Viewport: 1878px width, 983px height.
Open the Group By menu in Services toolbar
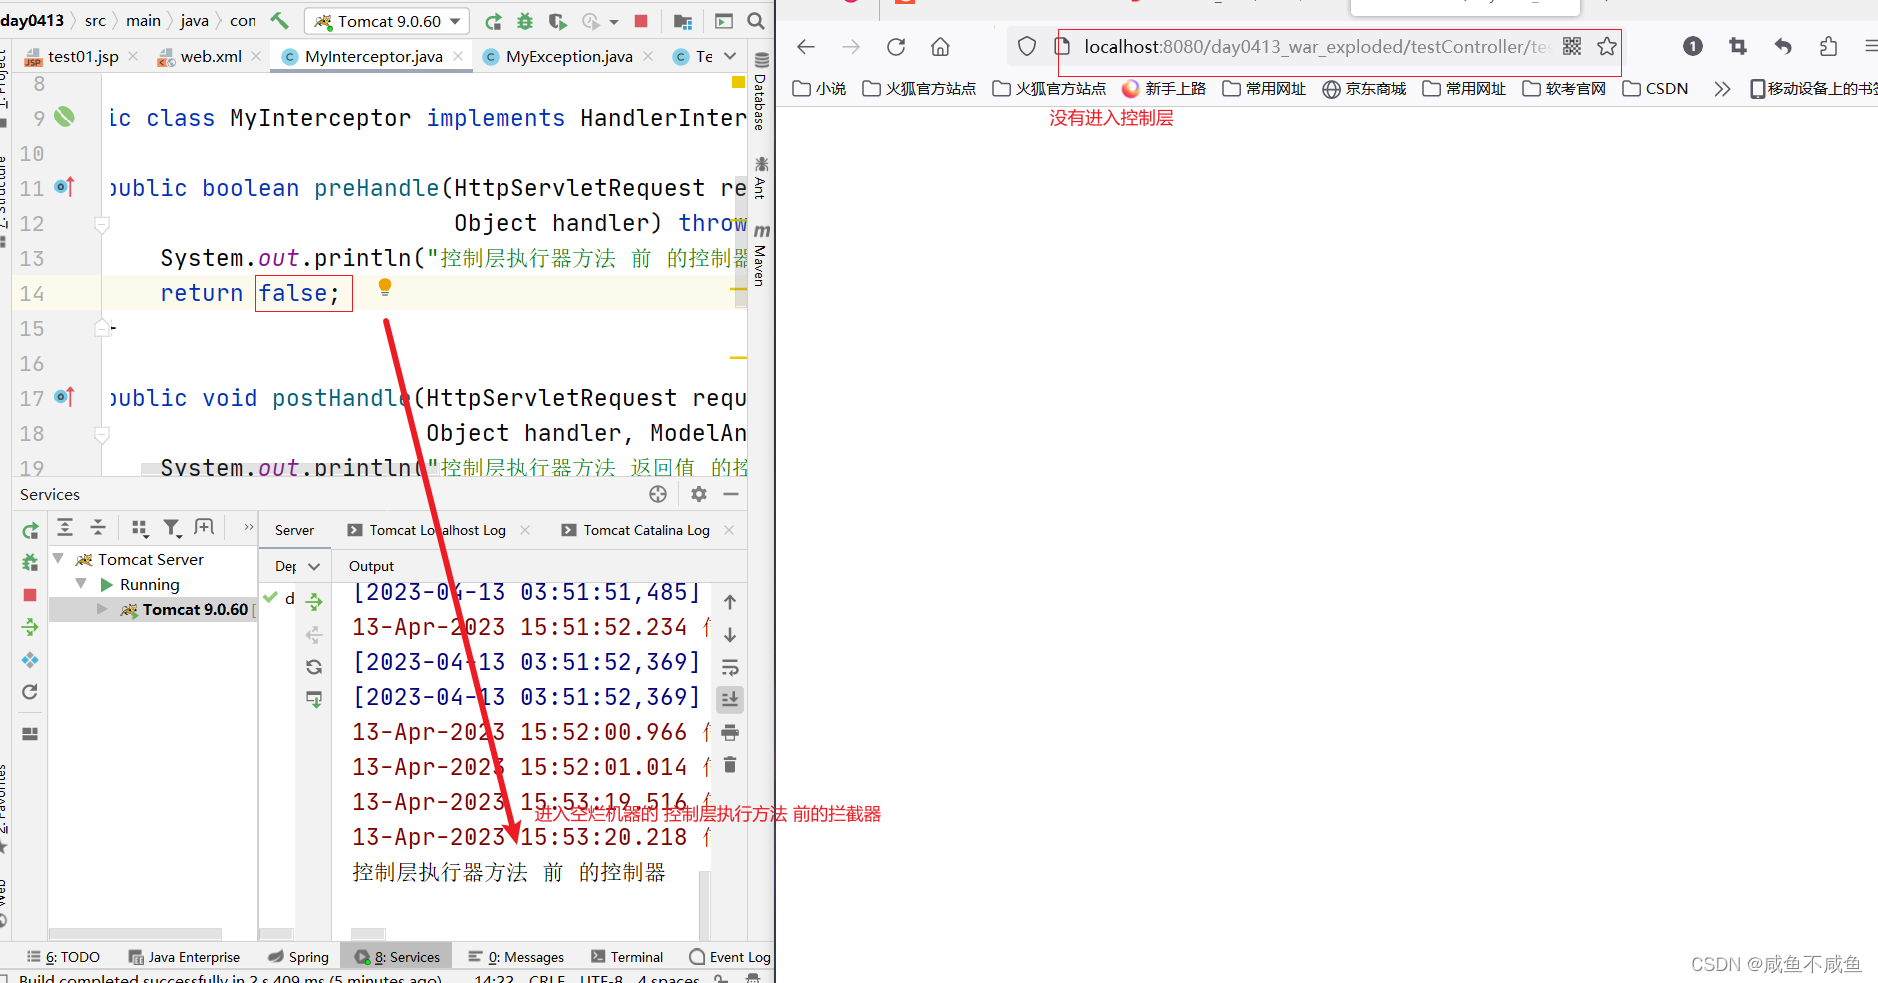point(140,527)
